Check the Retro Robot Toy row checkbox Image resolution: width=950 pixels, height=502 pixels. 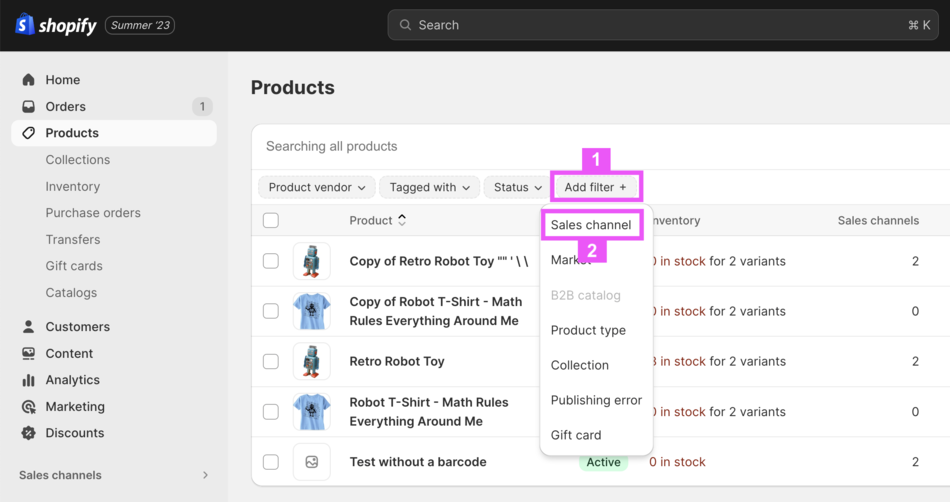pyautogui.click(x=271, y=362)
